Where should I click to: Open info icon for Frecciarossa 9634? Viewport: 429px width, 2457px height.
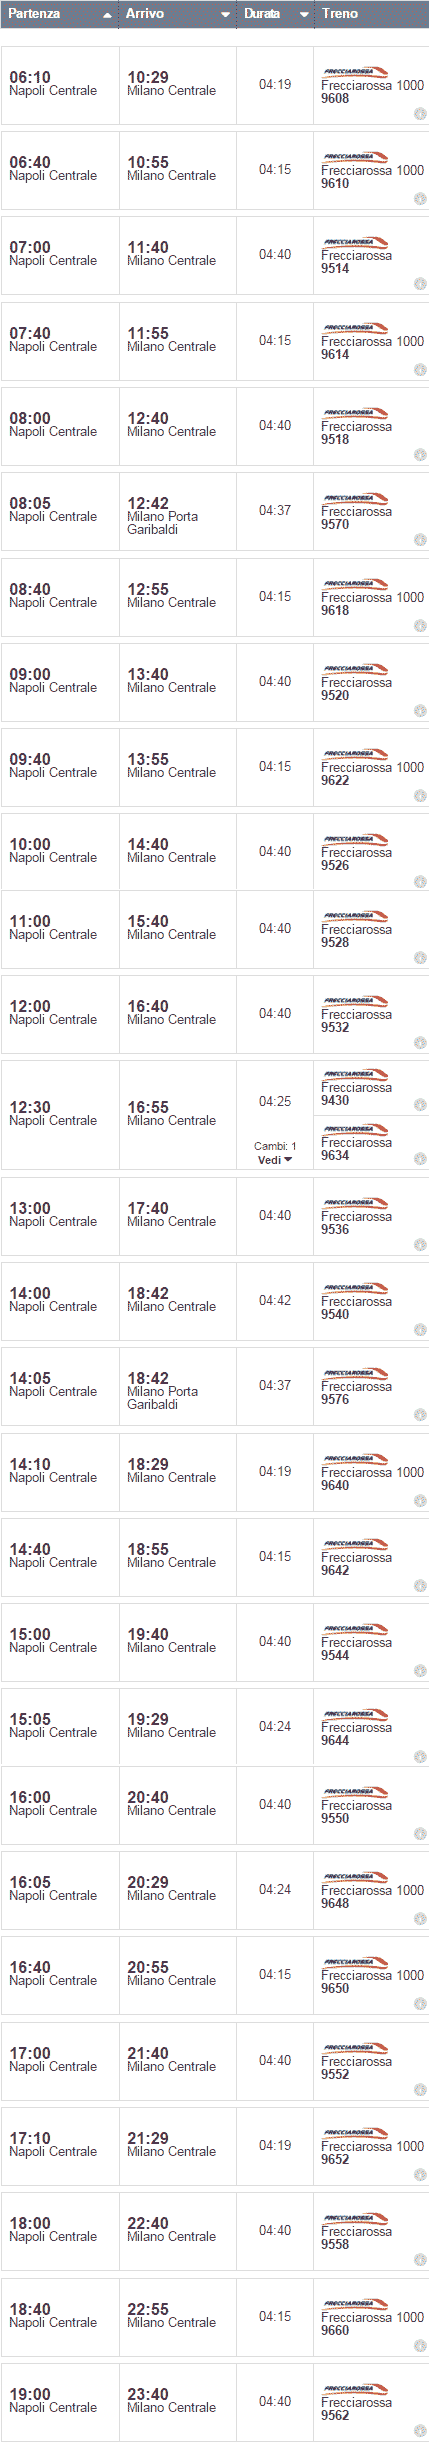point(420,1160)
